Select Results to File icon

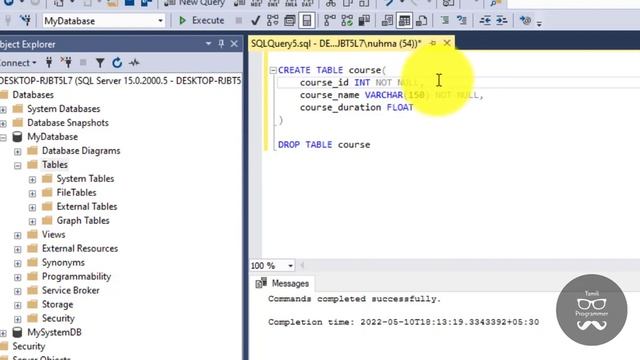pyautogui.click(x=422, y=20)
